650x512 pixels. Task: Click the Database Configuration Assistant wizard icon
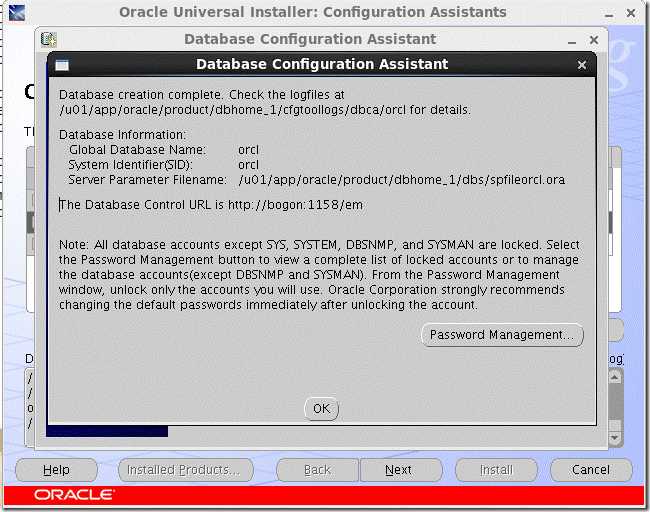[x=49, y=40]
